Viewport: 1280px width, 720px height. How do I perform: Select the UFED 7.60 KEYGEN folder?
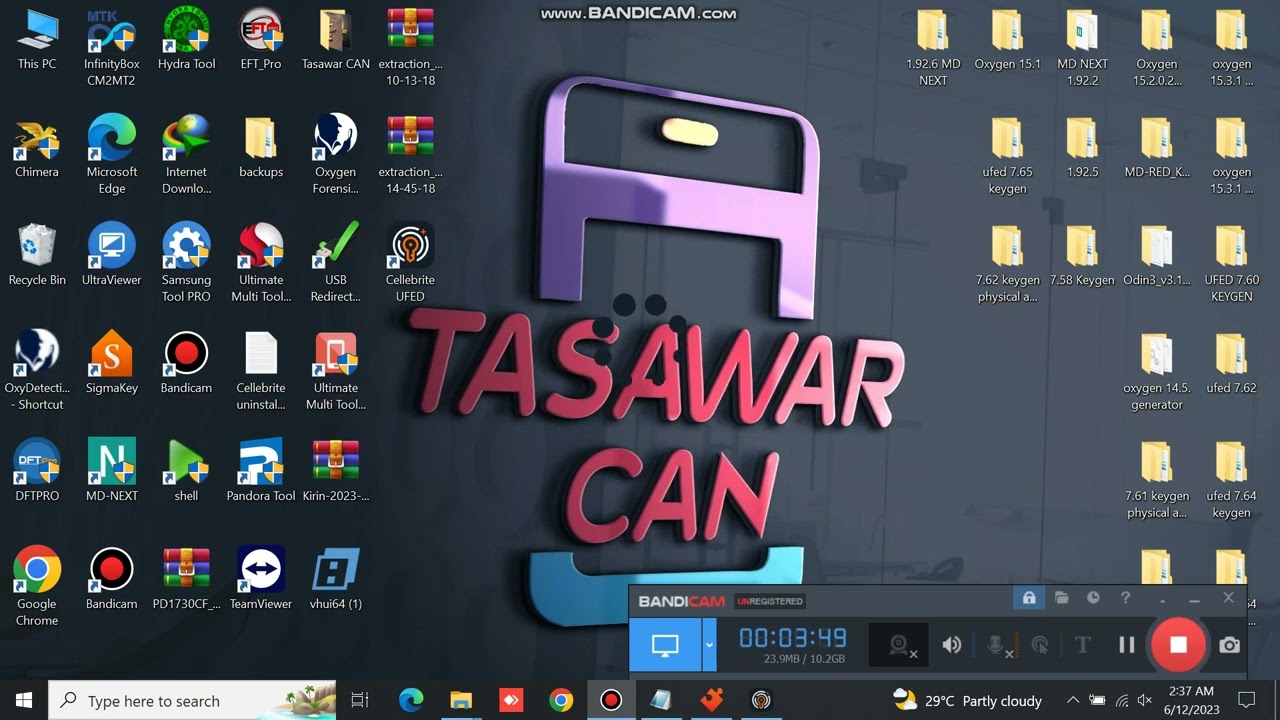point(1232,263)
